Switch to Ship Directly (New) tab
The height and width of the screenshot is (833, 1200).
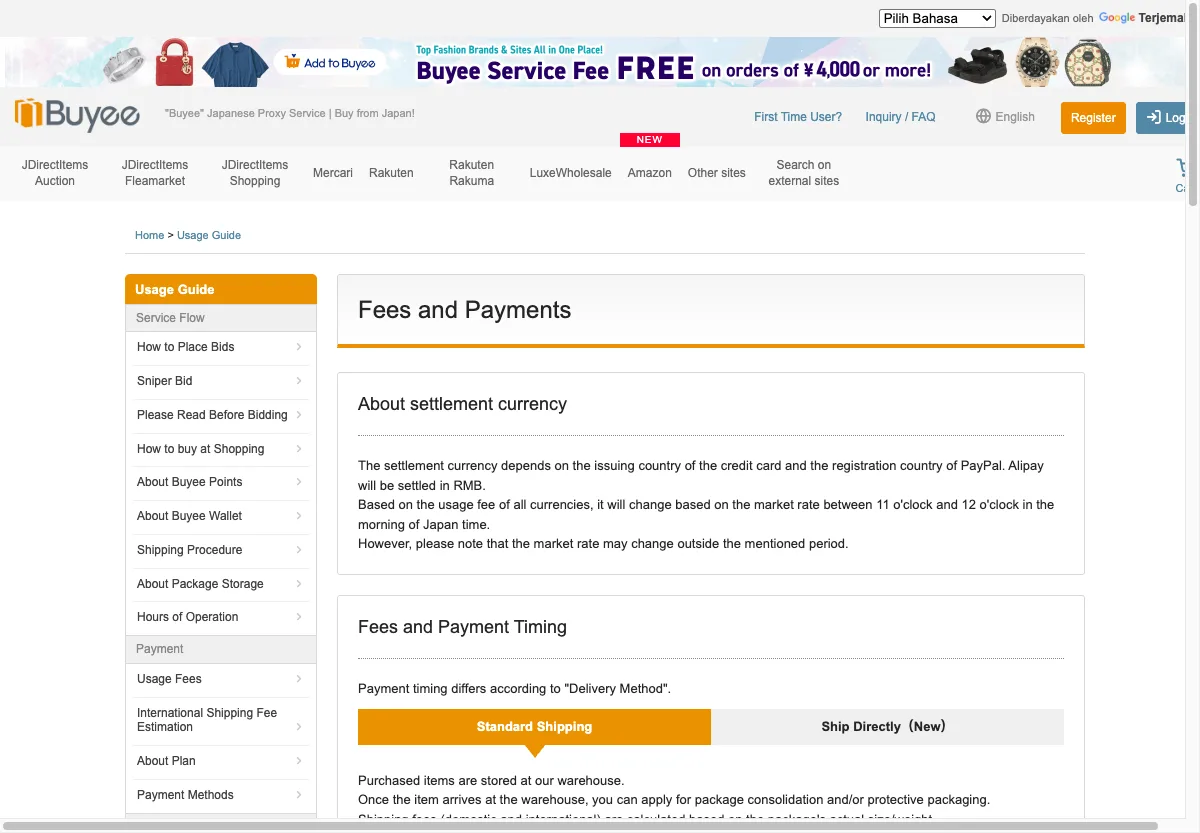click(x=887, y=727)
